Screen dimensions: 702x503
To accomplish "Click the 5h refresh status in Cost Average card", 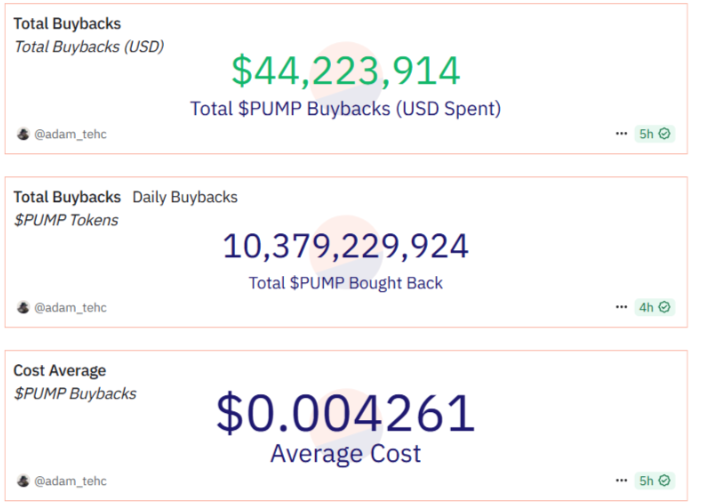I will [655, 480].
